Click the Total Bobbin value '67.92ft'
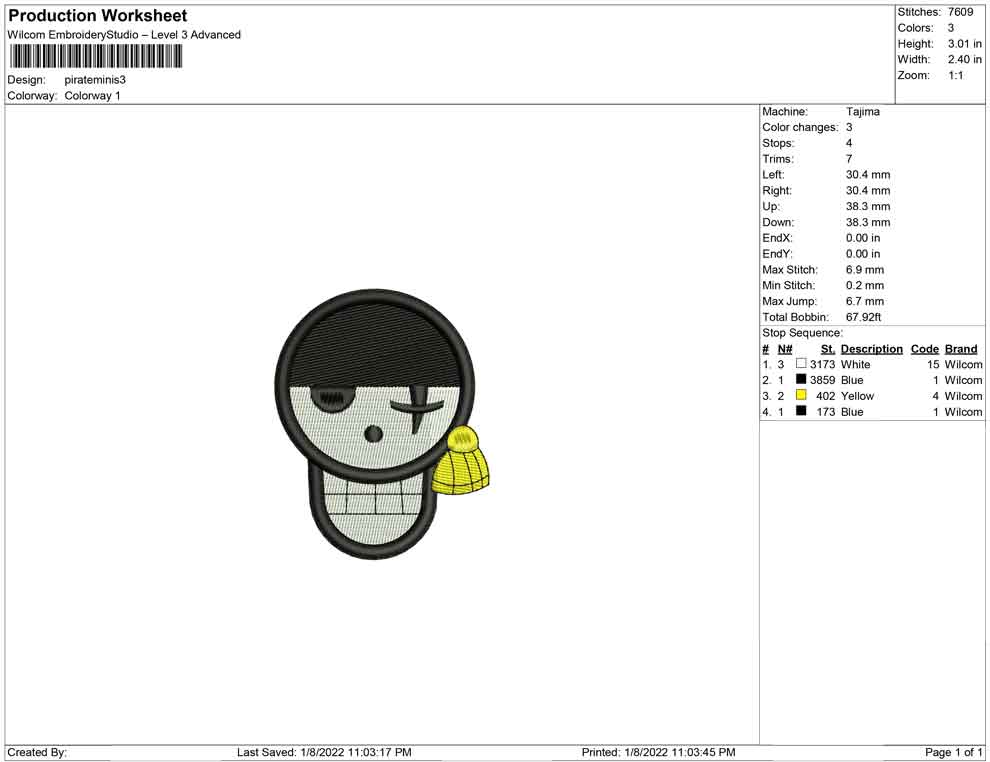This screenshot has height=762, width=990. click(864, 317)
